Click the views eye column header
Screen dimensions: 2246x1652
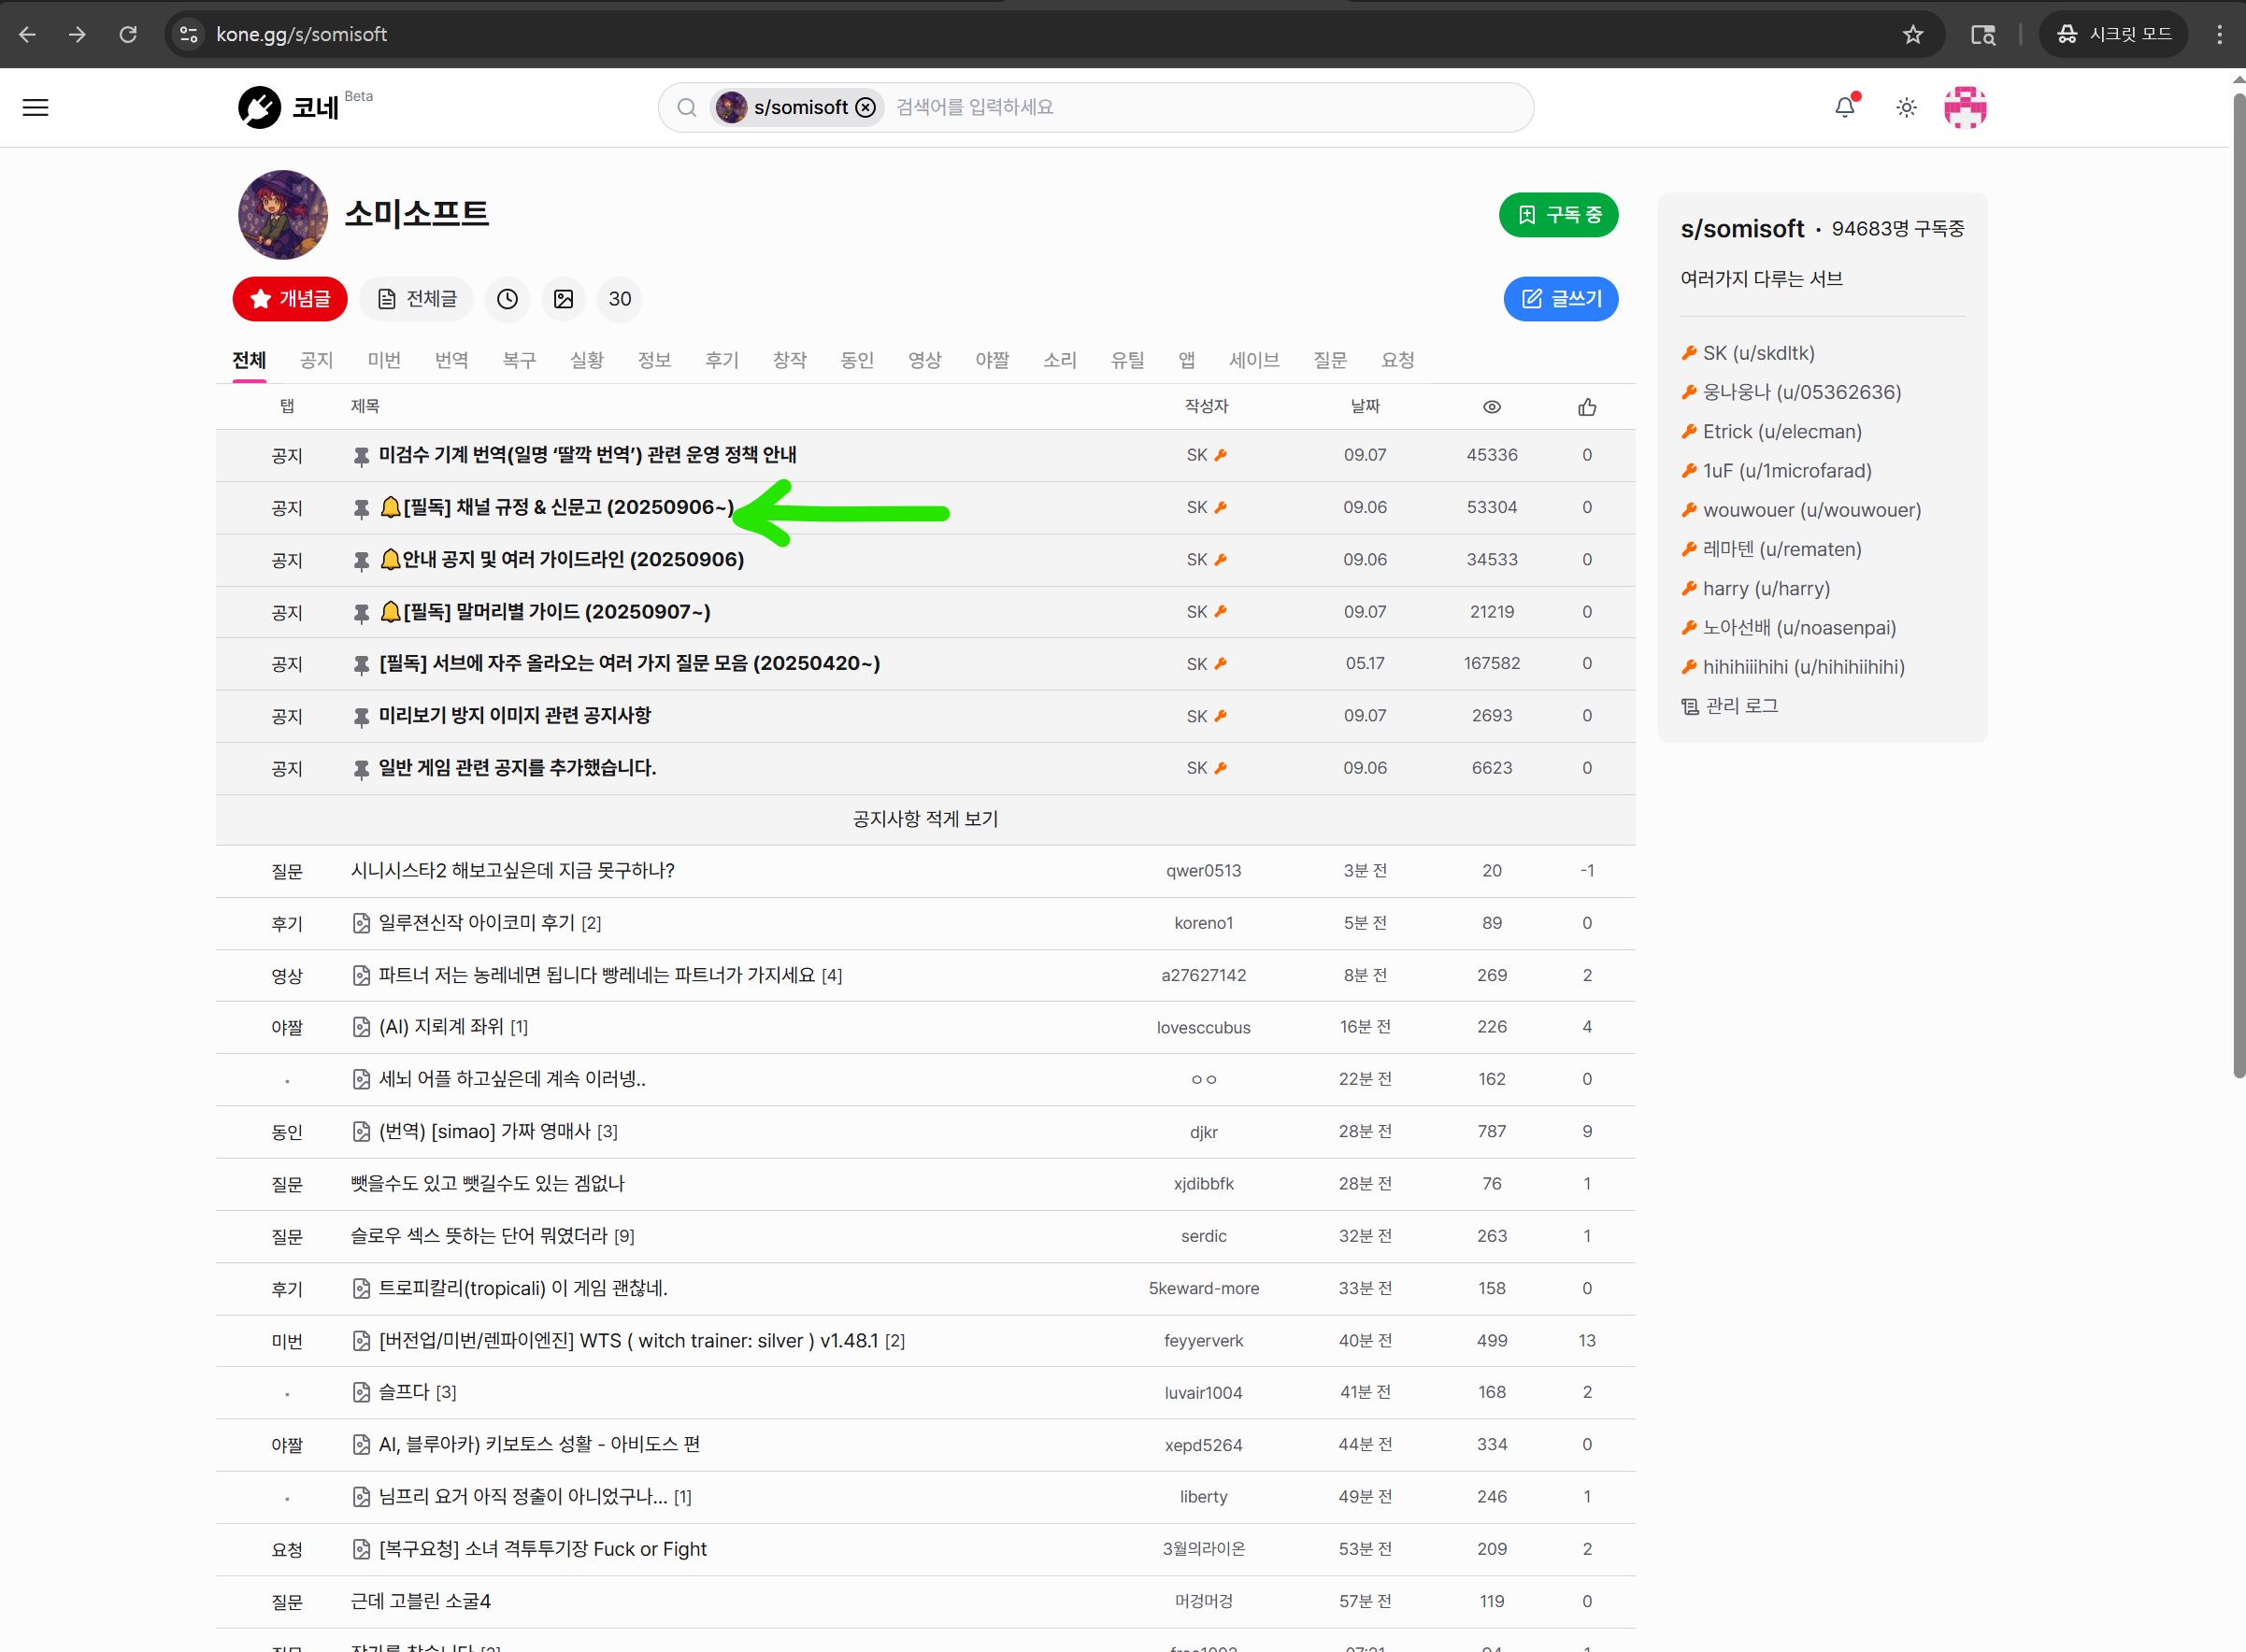[1491, 406]
